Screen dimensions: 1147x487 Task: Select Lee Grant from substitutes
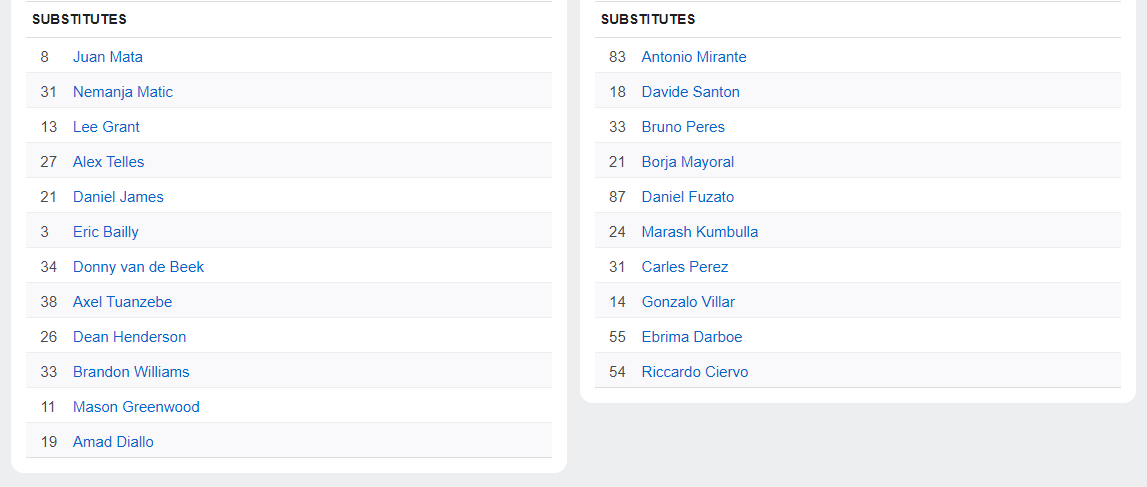[106, 127]
